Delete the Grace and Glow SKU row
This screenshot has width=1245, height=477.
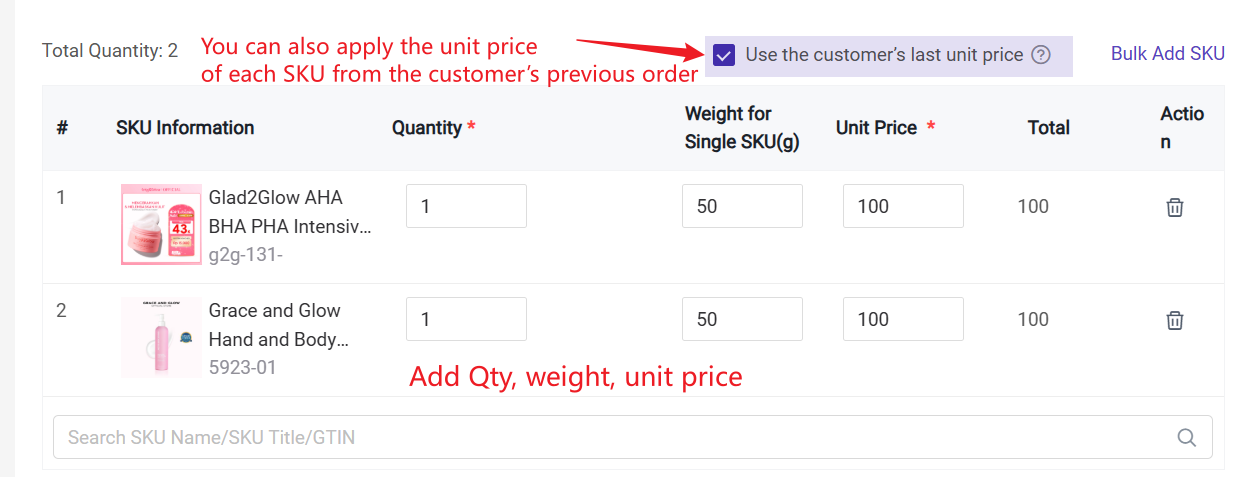tap(1175, 320)
